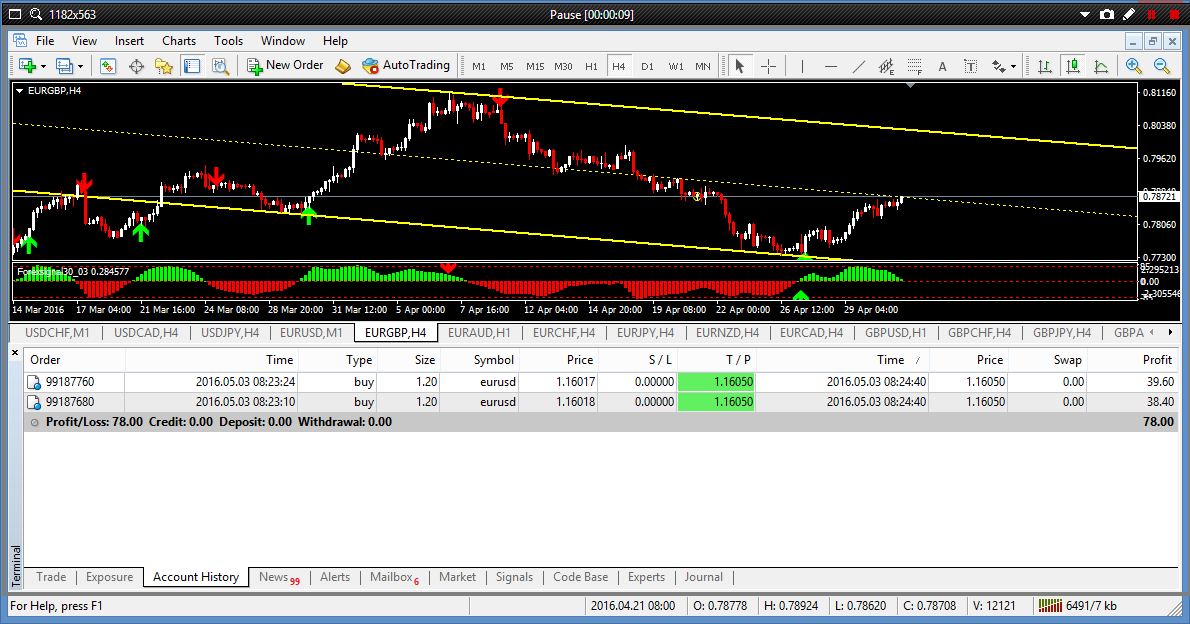Open the Tools menu
Image resolution: width=1190 pixels, height=624 pixels.
click(x=228, y=41)
